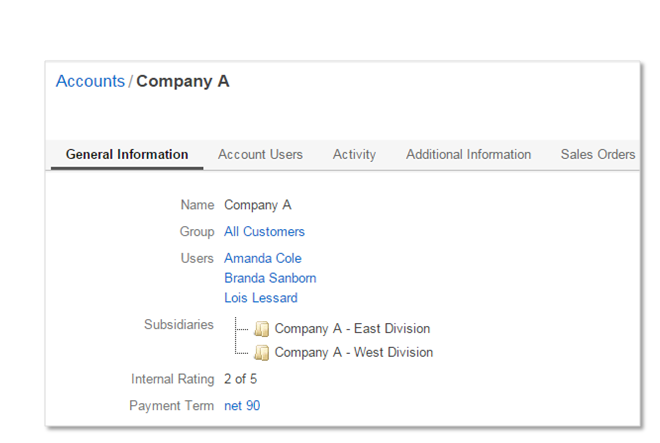
Task: Click the East Division folder icon
Action: coord(261,329)
